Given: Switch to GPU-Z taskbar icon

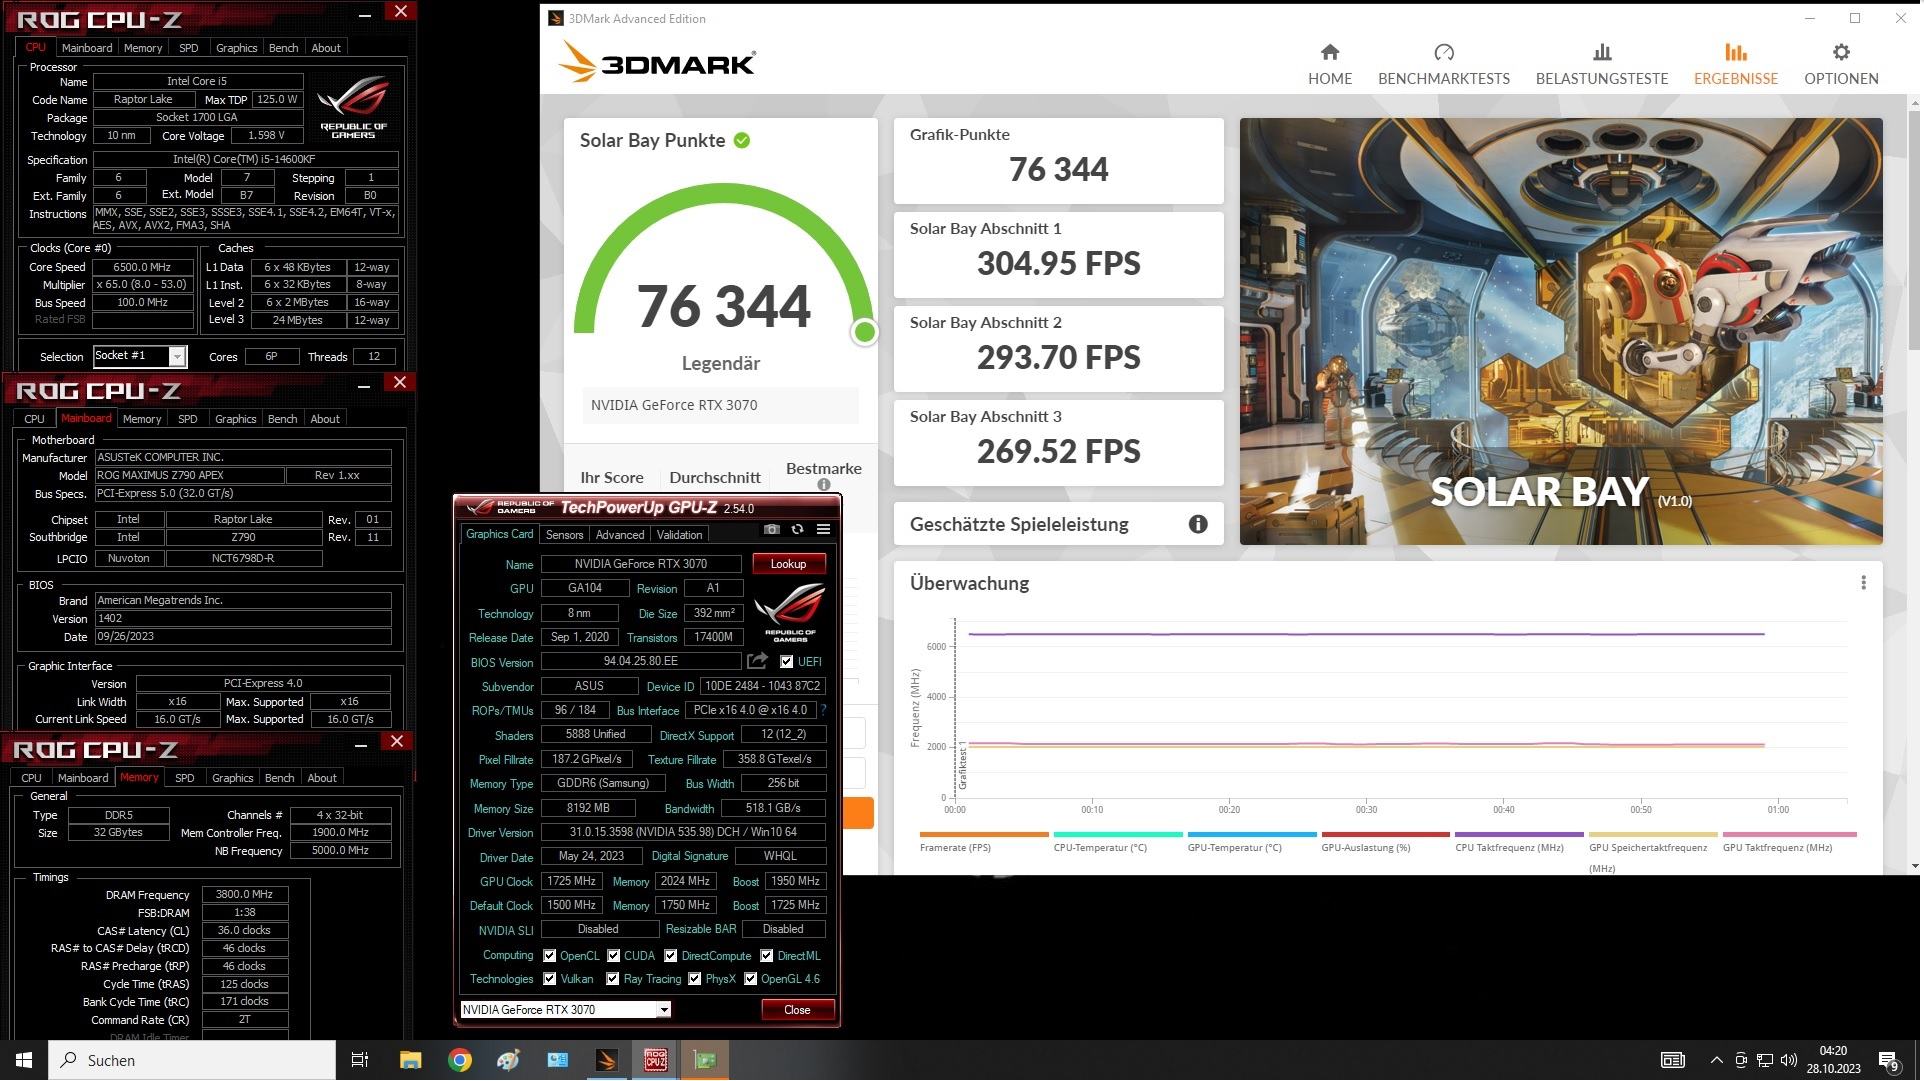Looking at the screenshot, I should (x=706, y=1061).
